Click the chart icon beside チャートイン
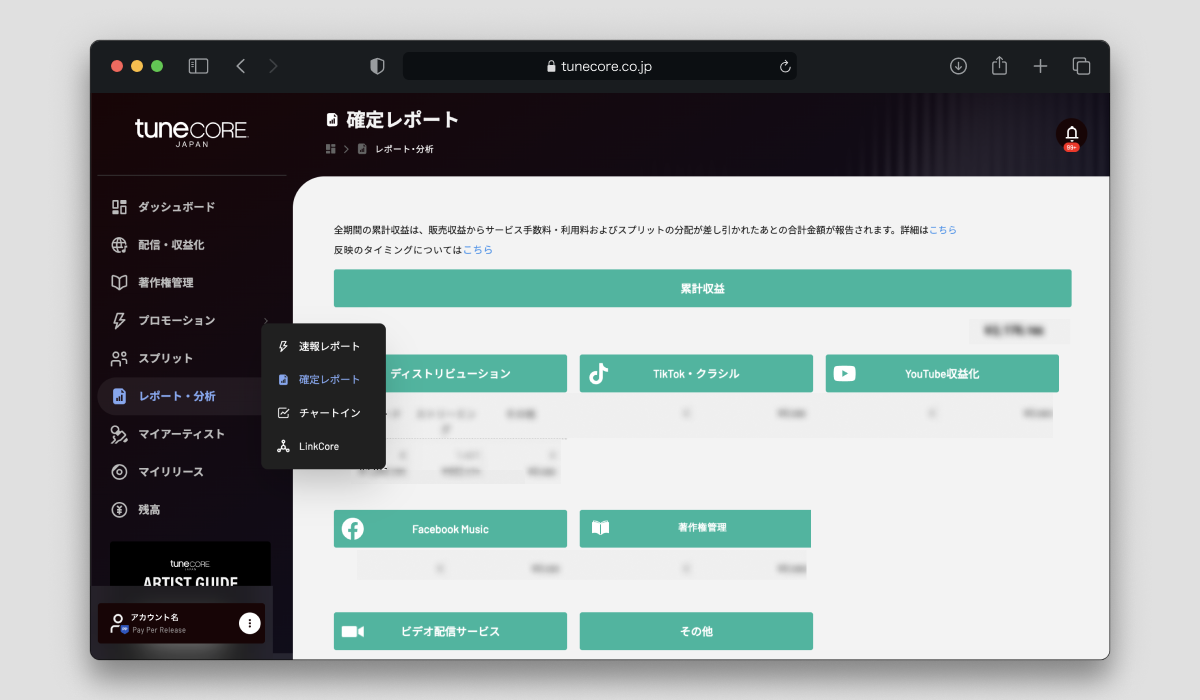This screenshot has width=1200, height=700. coord(283,412)
